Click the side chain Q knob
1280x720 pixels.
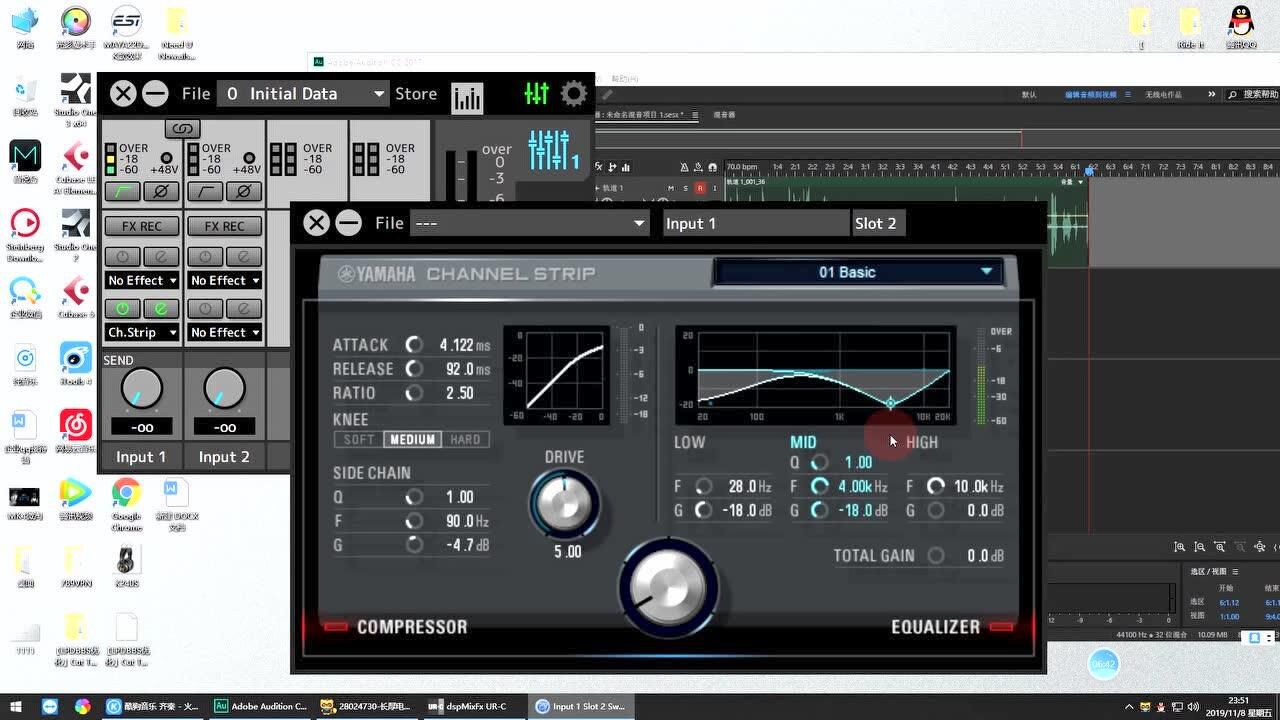(x=414, y=497)
